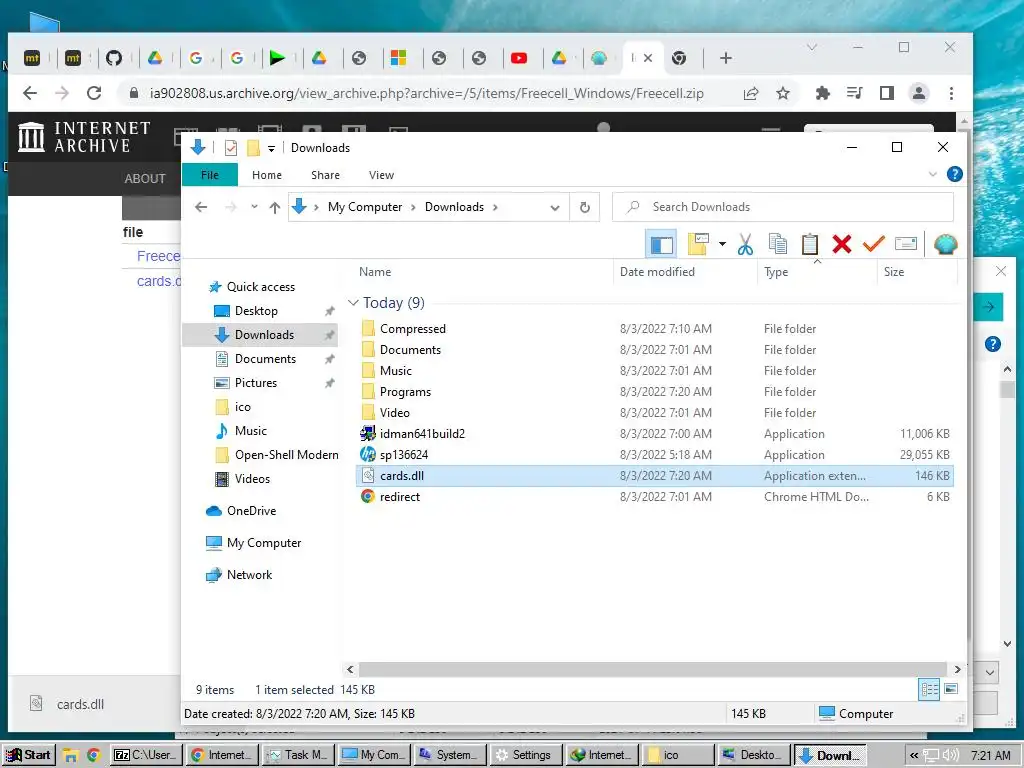Click the Email envelope toolbar icon

906,244
